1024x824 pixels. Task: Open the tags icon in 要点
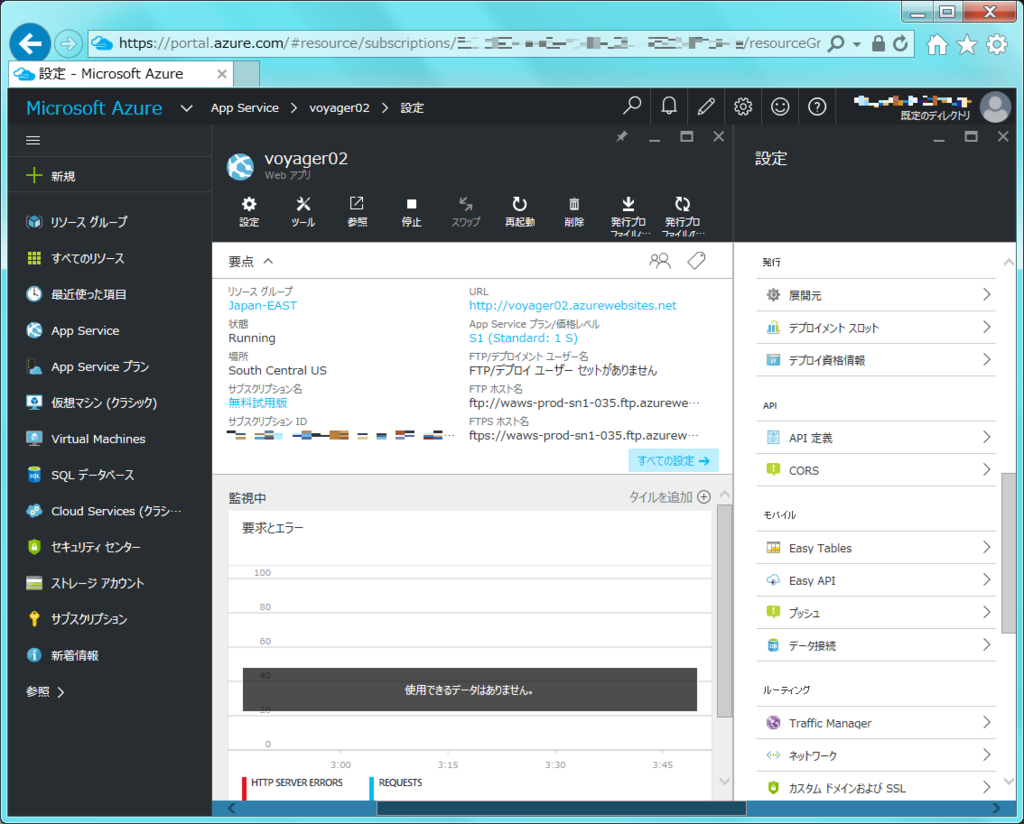696,261
